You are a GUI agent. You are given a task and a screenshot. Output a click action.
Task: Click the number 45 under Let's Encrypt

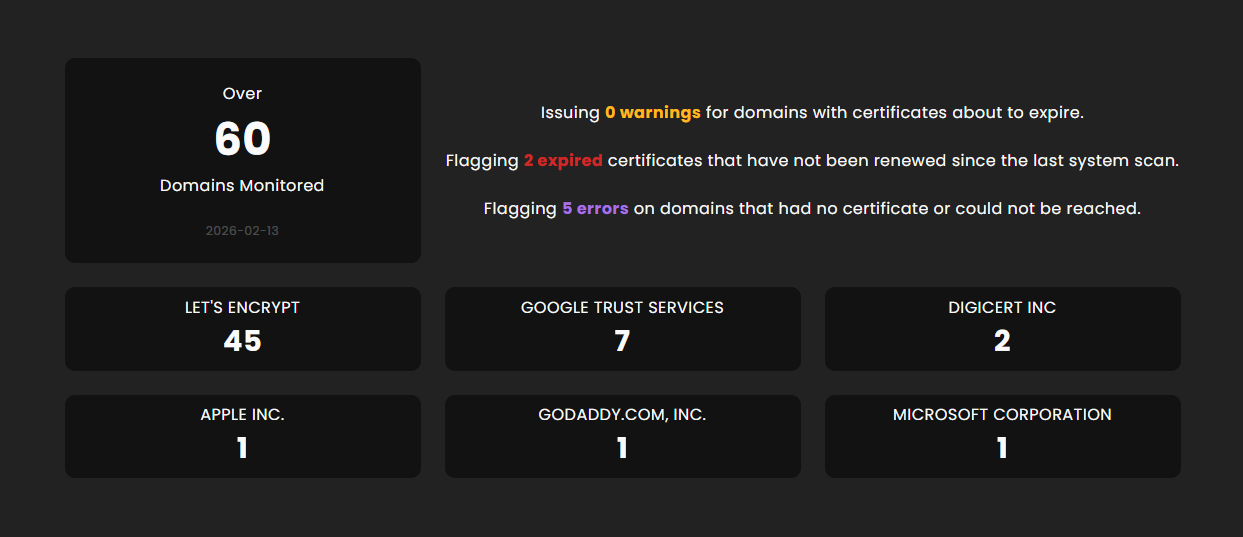242,341
